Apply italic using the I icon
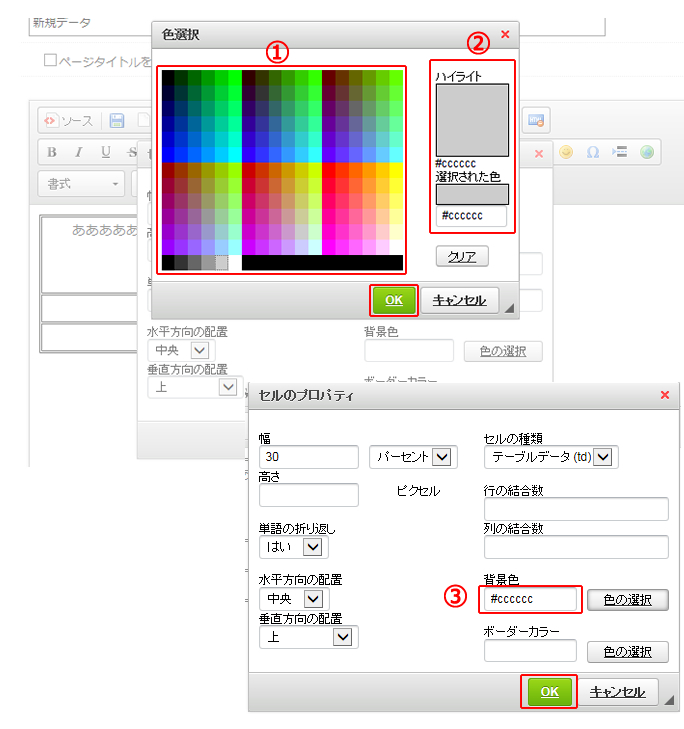Screen dimensions: 684x729 click(x=78, y=152)
